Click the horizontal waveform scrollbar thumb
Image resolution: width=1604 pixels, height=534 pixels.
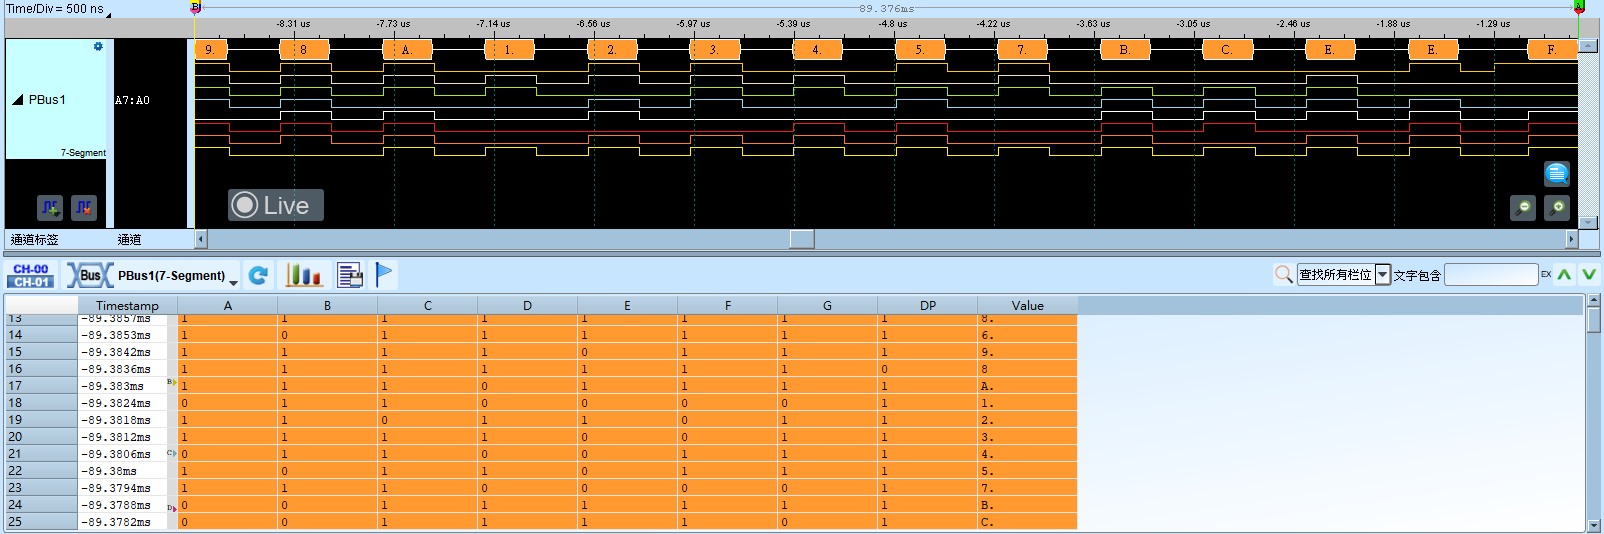point(802,239)
